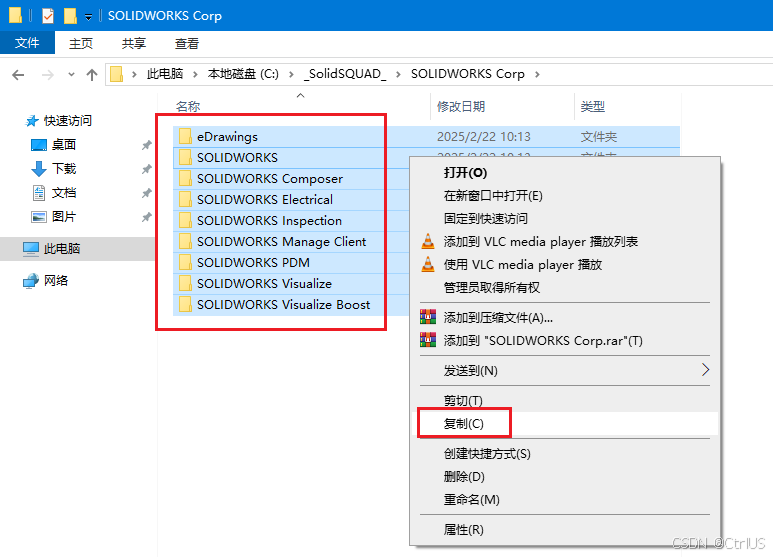Click the VLC cone icon beside 添加到播放列表
This screenshot has height=557, width=773.
coord(428,241)
